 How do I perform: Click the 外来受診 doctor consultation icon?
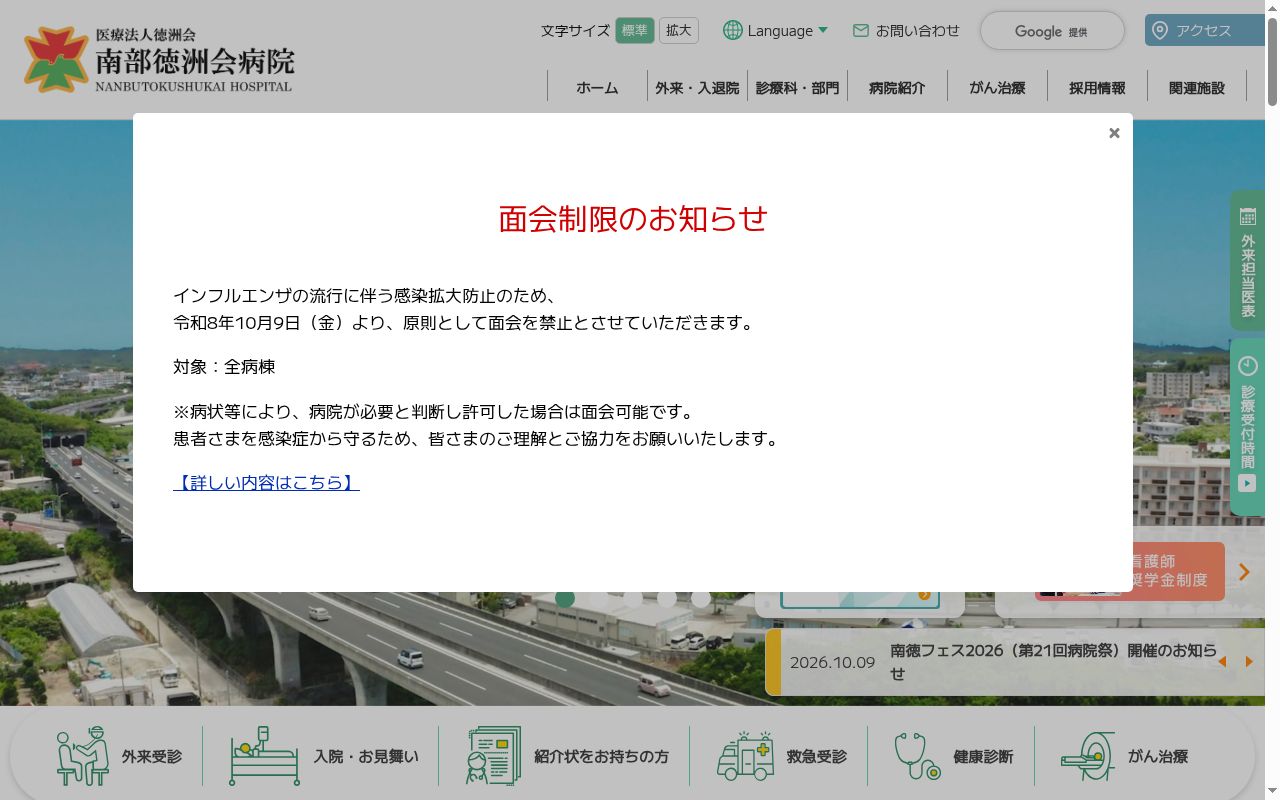(x=82, y=756)
